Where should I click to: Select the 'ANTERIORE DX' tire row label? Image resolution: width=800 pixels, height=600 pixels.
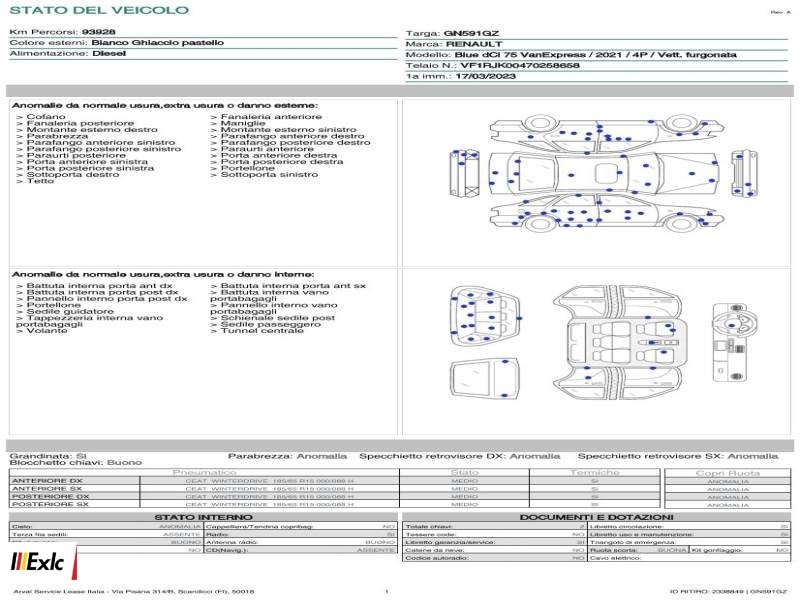pos(47,481)
